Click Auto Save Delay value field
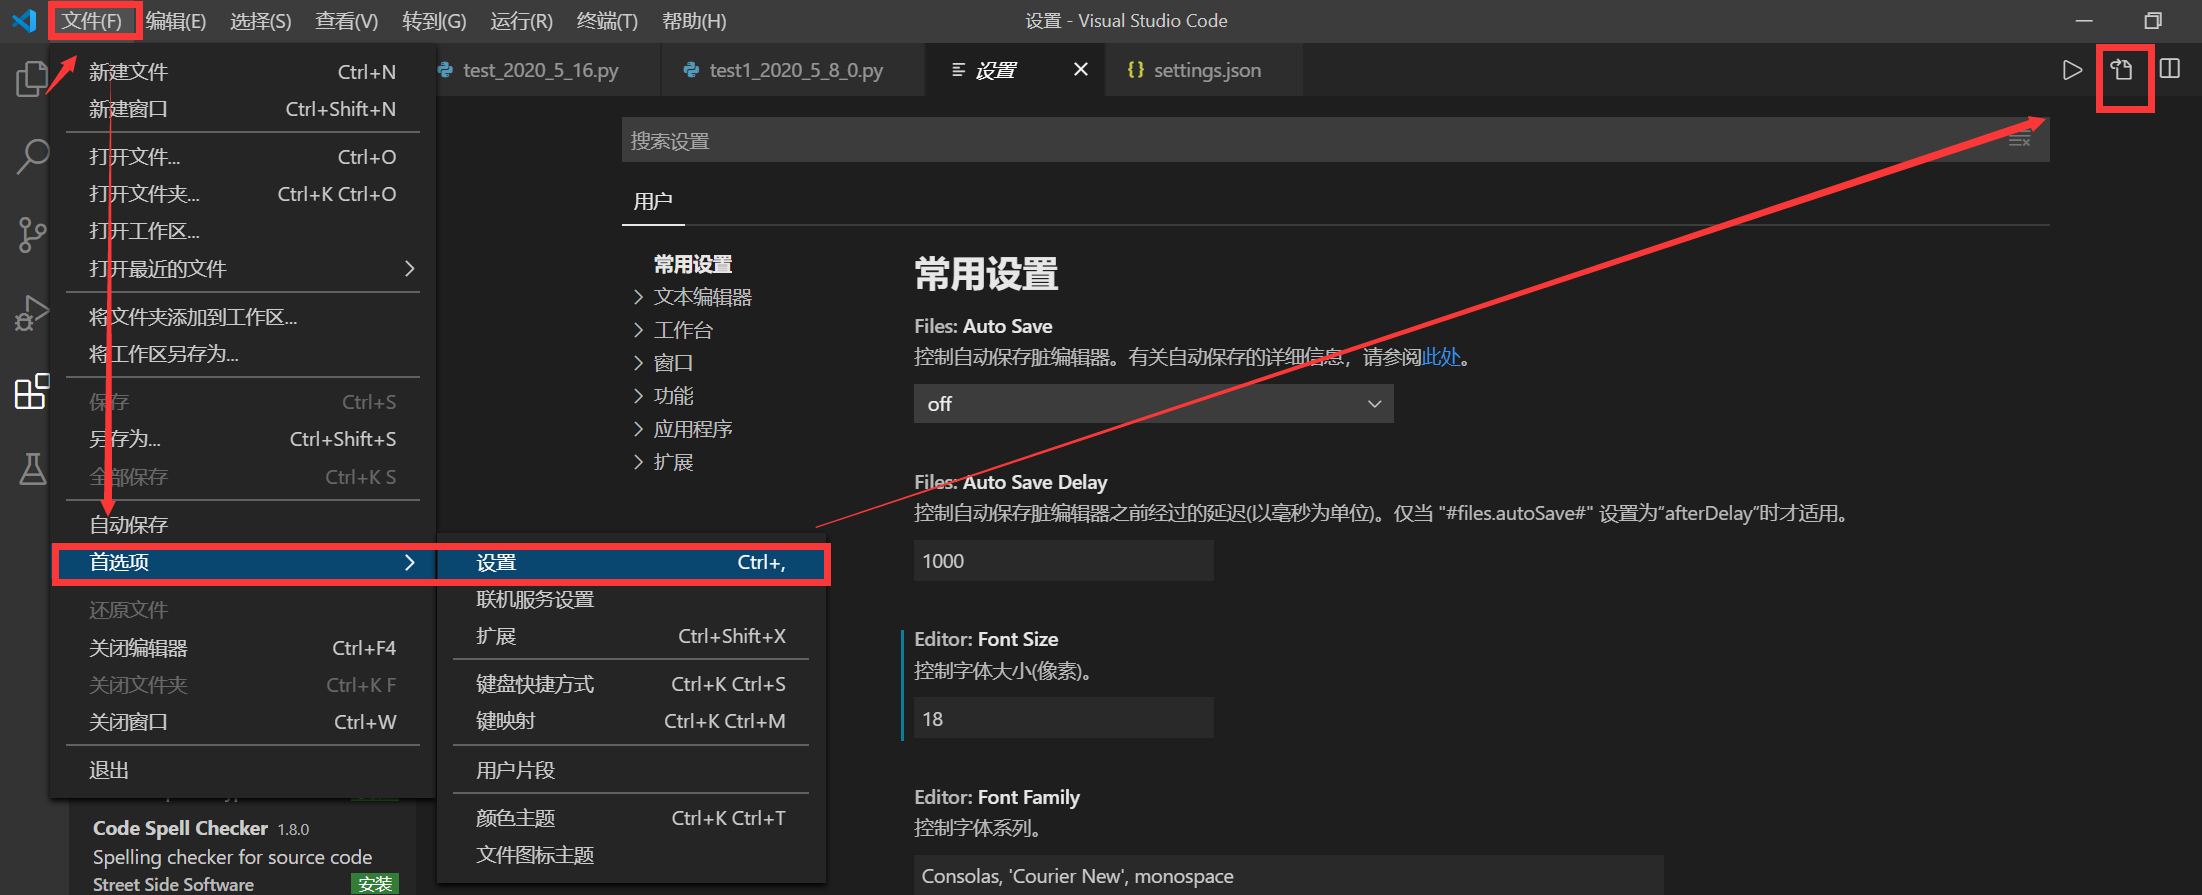 (x=1063, y=561)
